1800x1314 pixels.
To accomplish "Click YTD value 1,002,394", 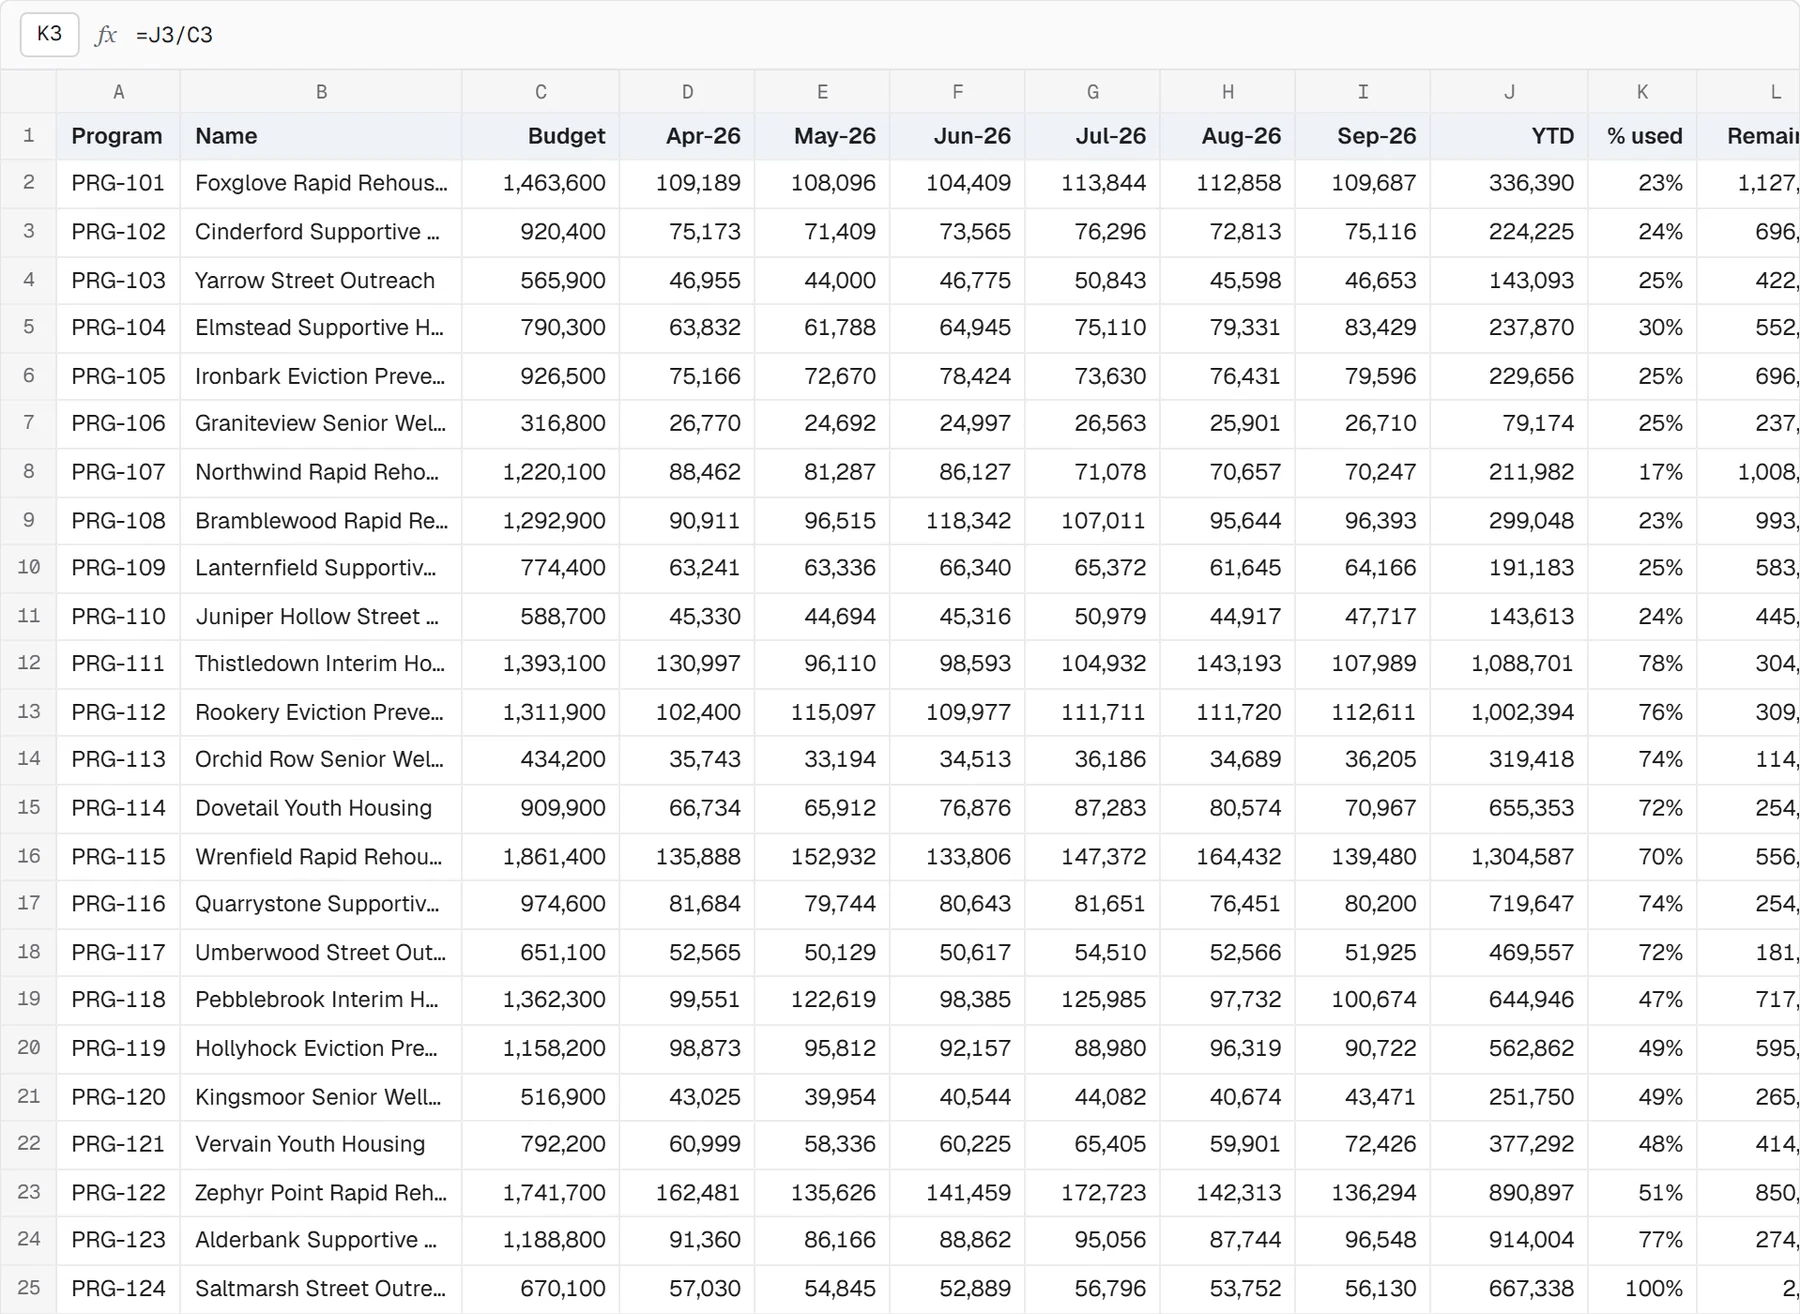I will (1510, 712).
